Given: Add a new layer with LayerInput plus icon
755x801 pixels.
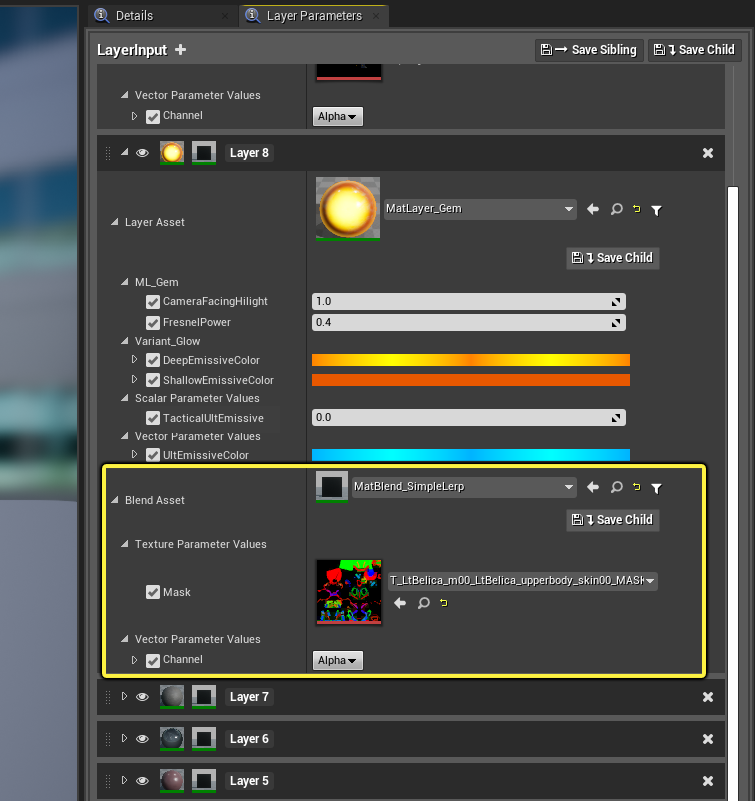Looking at the screenshot, I should pos(180,50).
